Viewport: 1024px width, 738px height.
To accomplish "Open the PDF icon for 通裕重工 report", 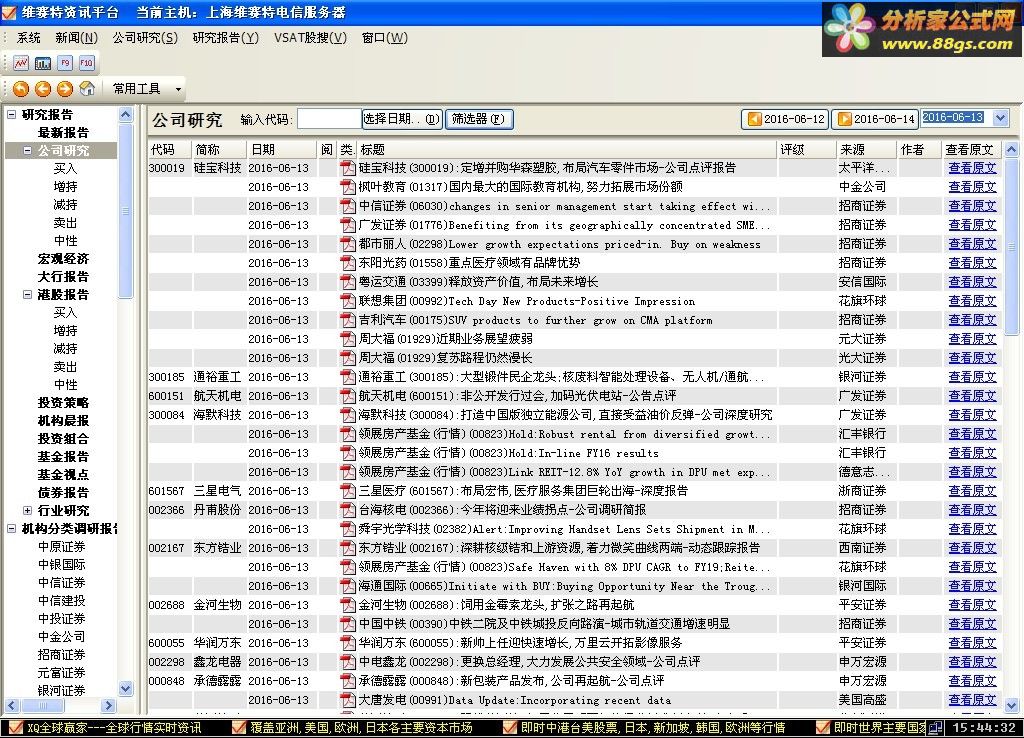I will pos(348,377).
